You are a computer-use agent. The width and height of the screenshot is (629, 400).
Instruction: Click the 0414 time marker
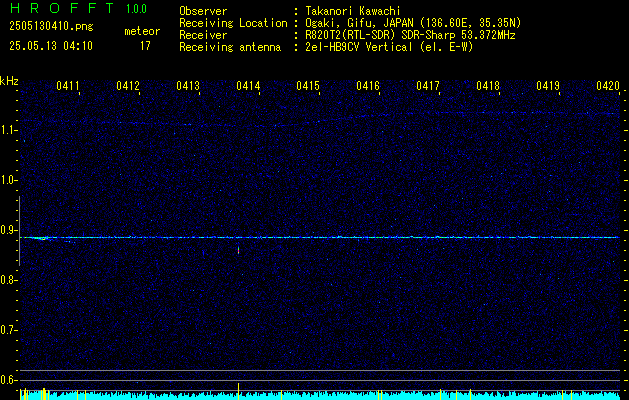click(248, 85)
